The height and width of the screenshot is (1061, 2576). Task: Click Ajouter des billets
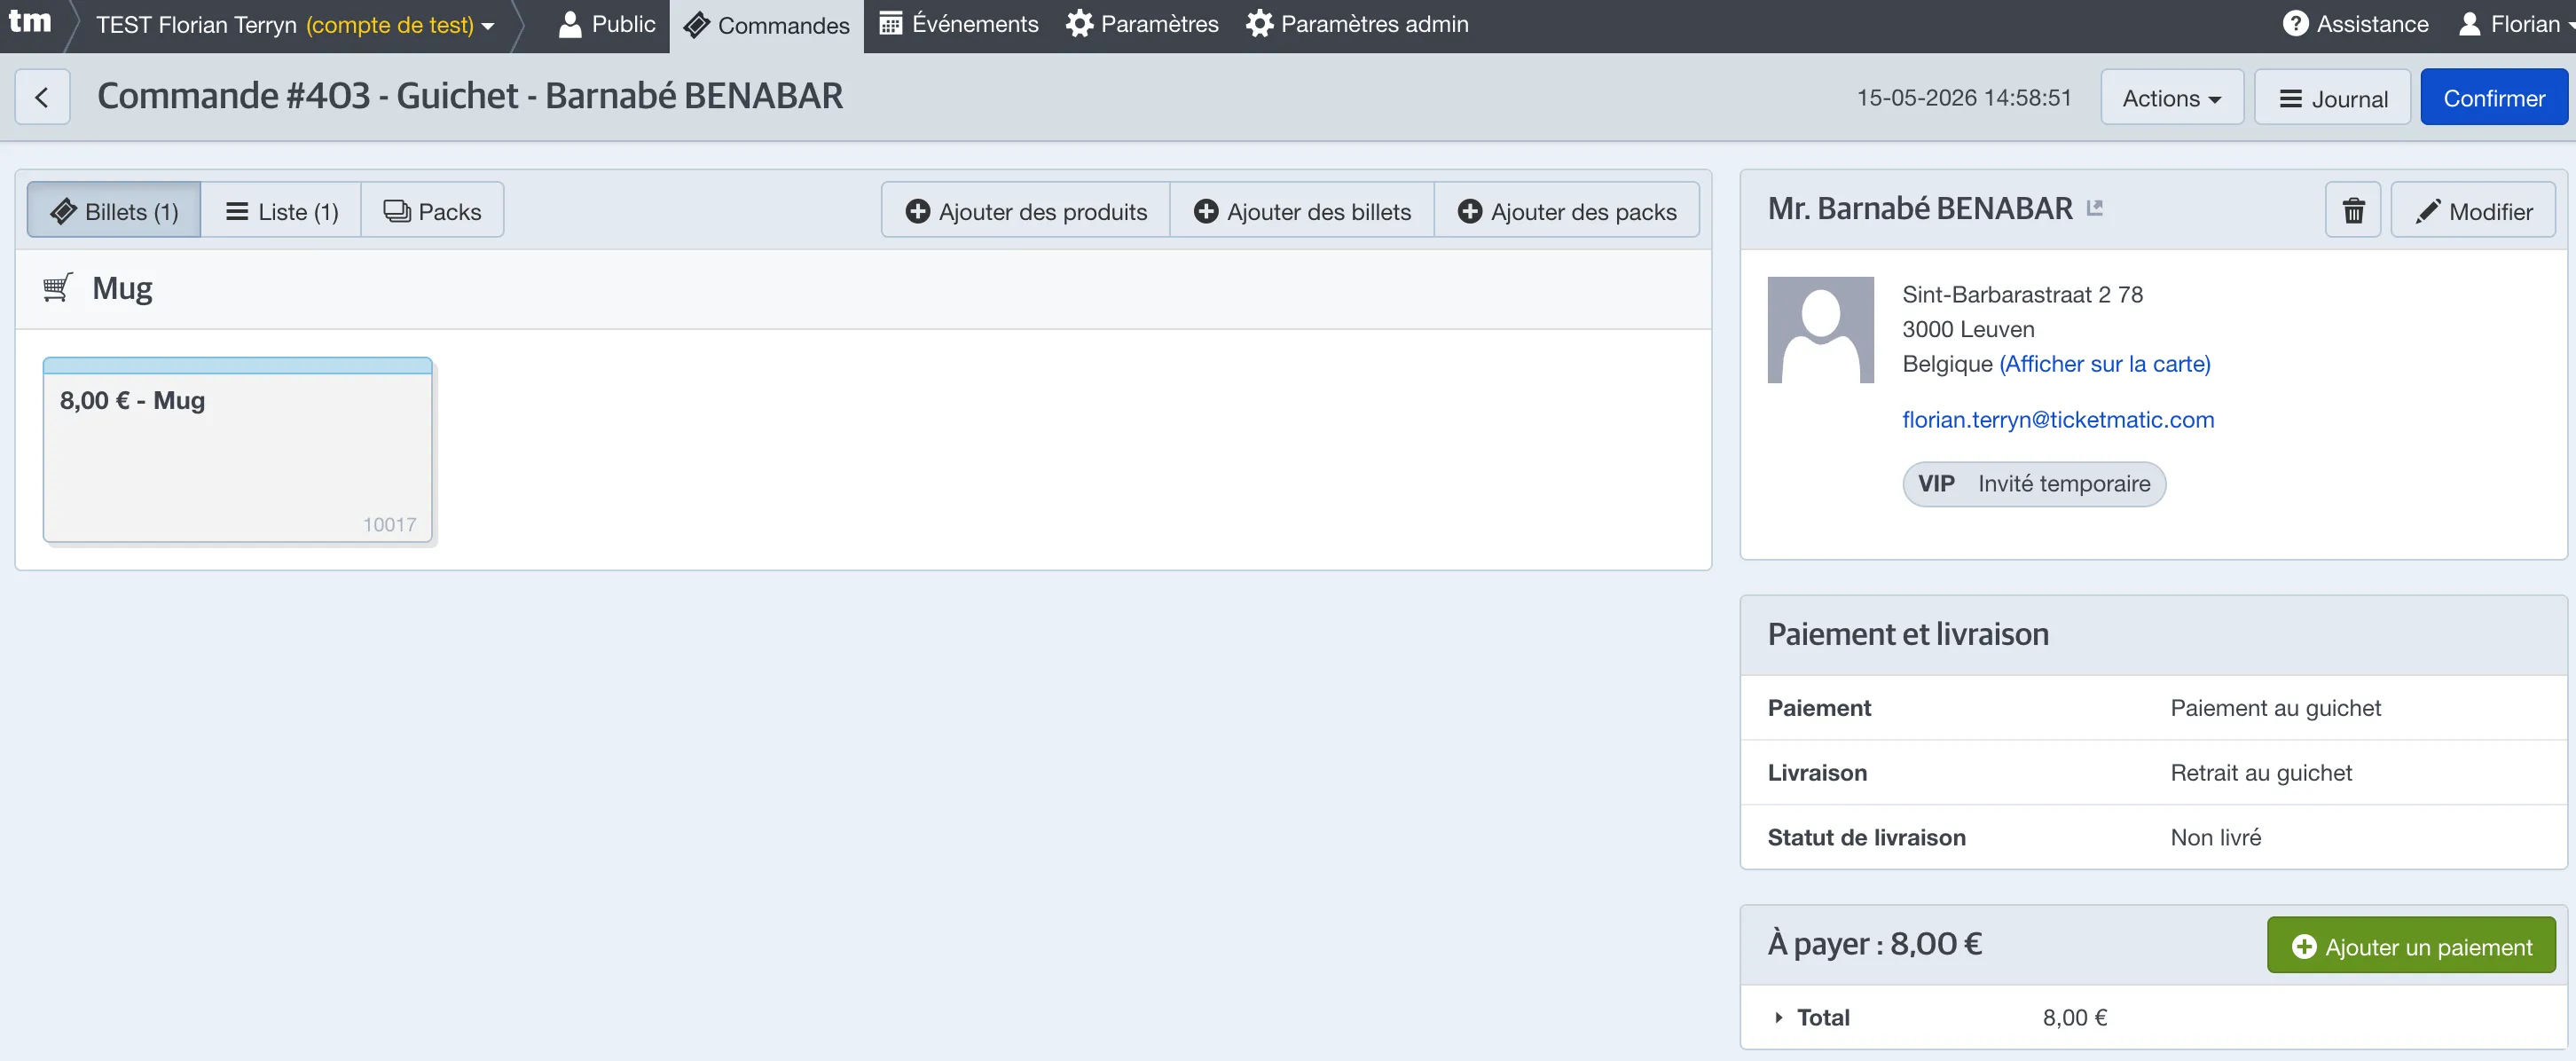pos(1302,211)
